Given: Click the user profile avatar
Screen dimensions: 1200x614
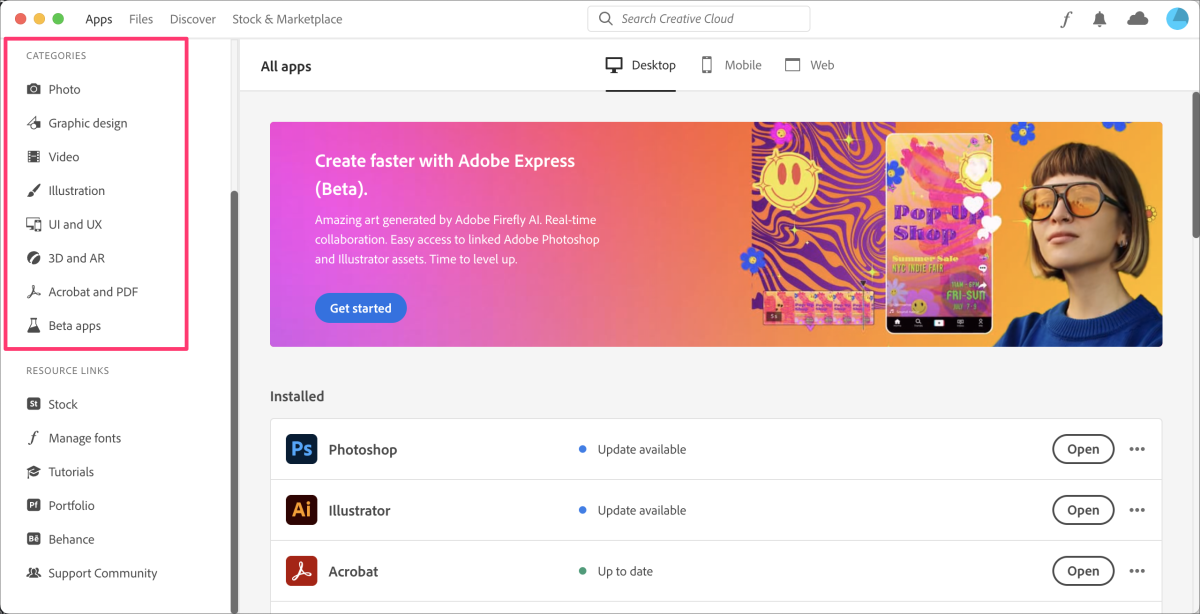Looking at the screenshot, I should [x=1176, y=18].
